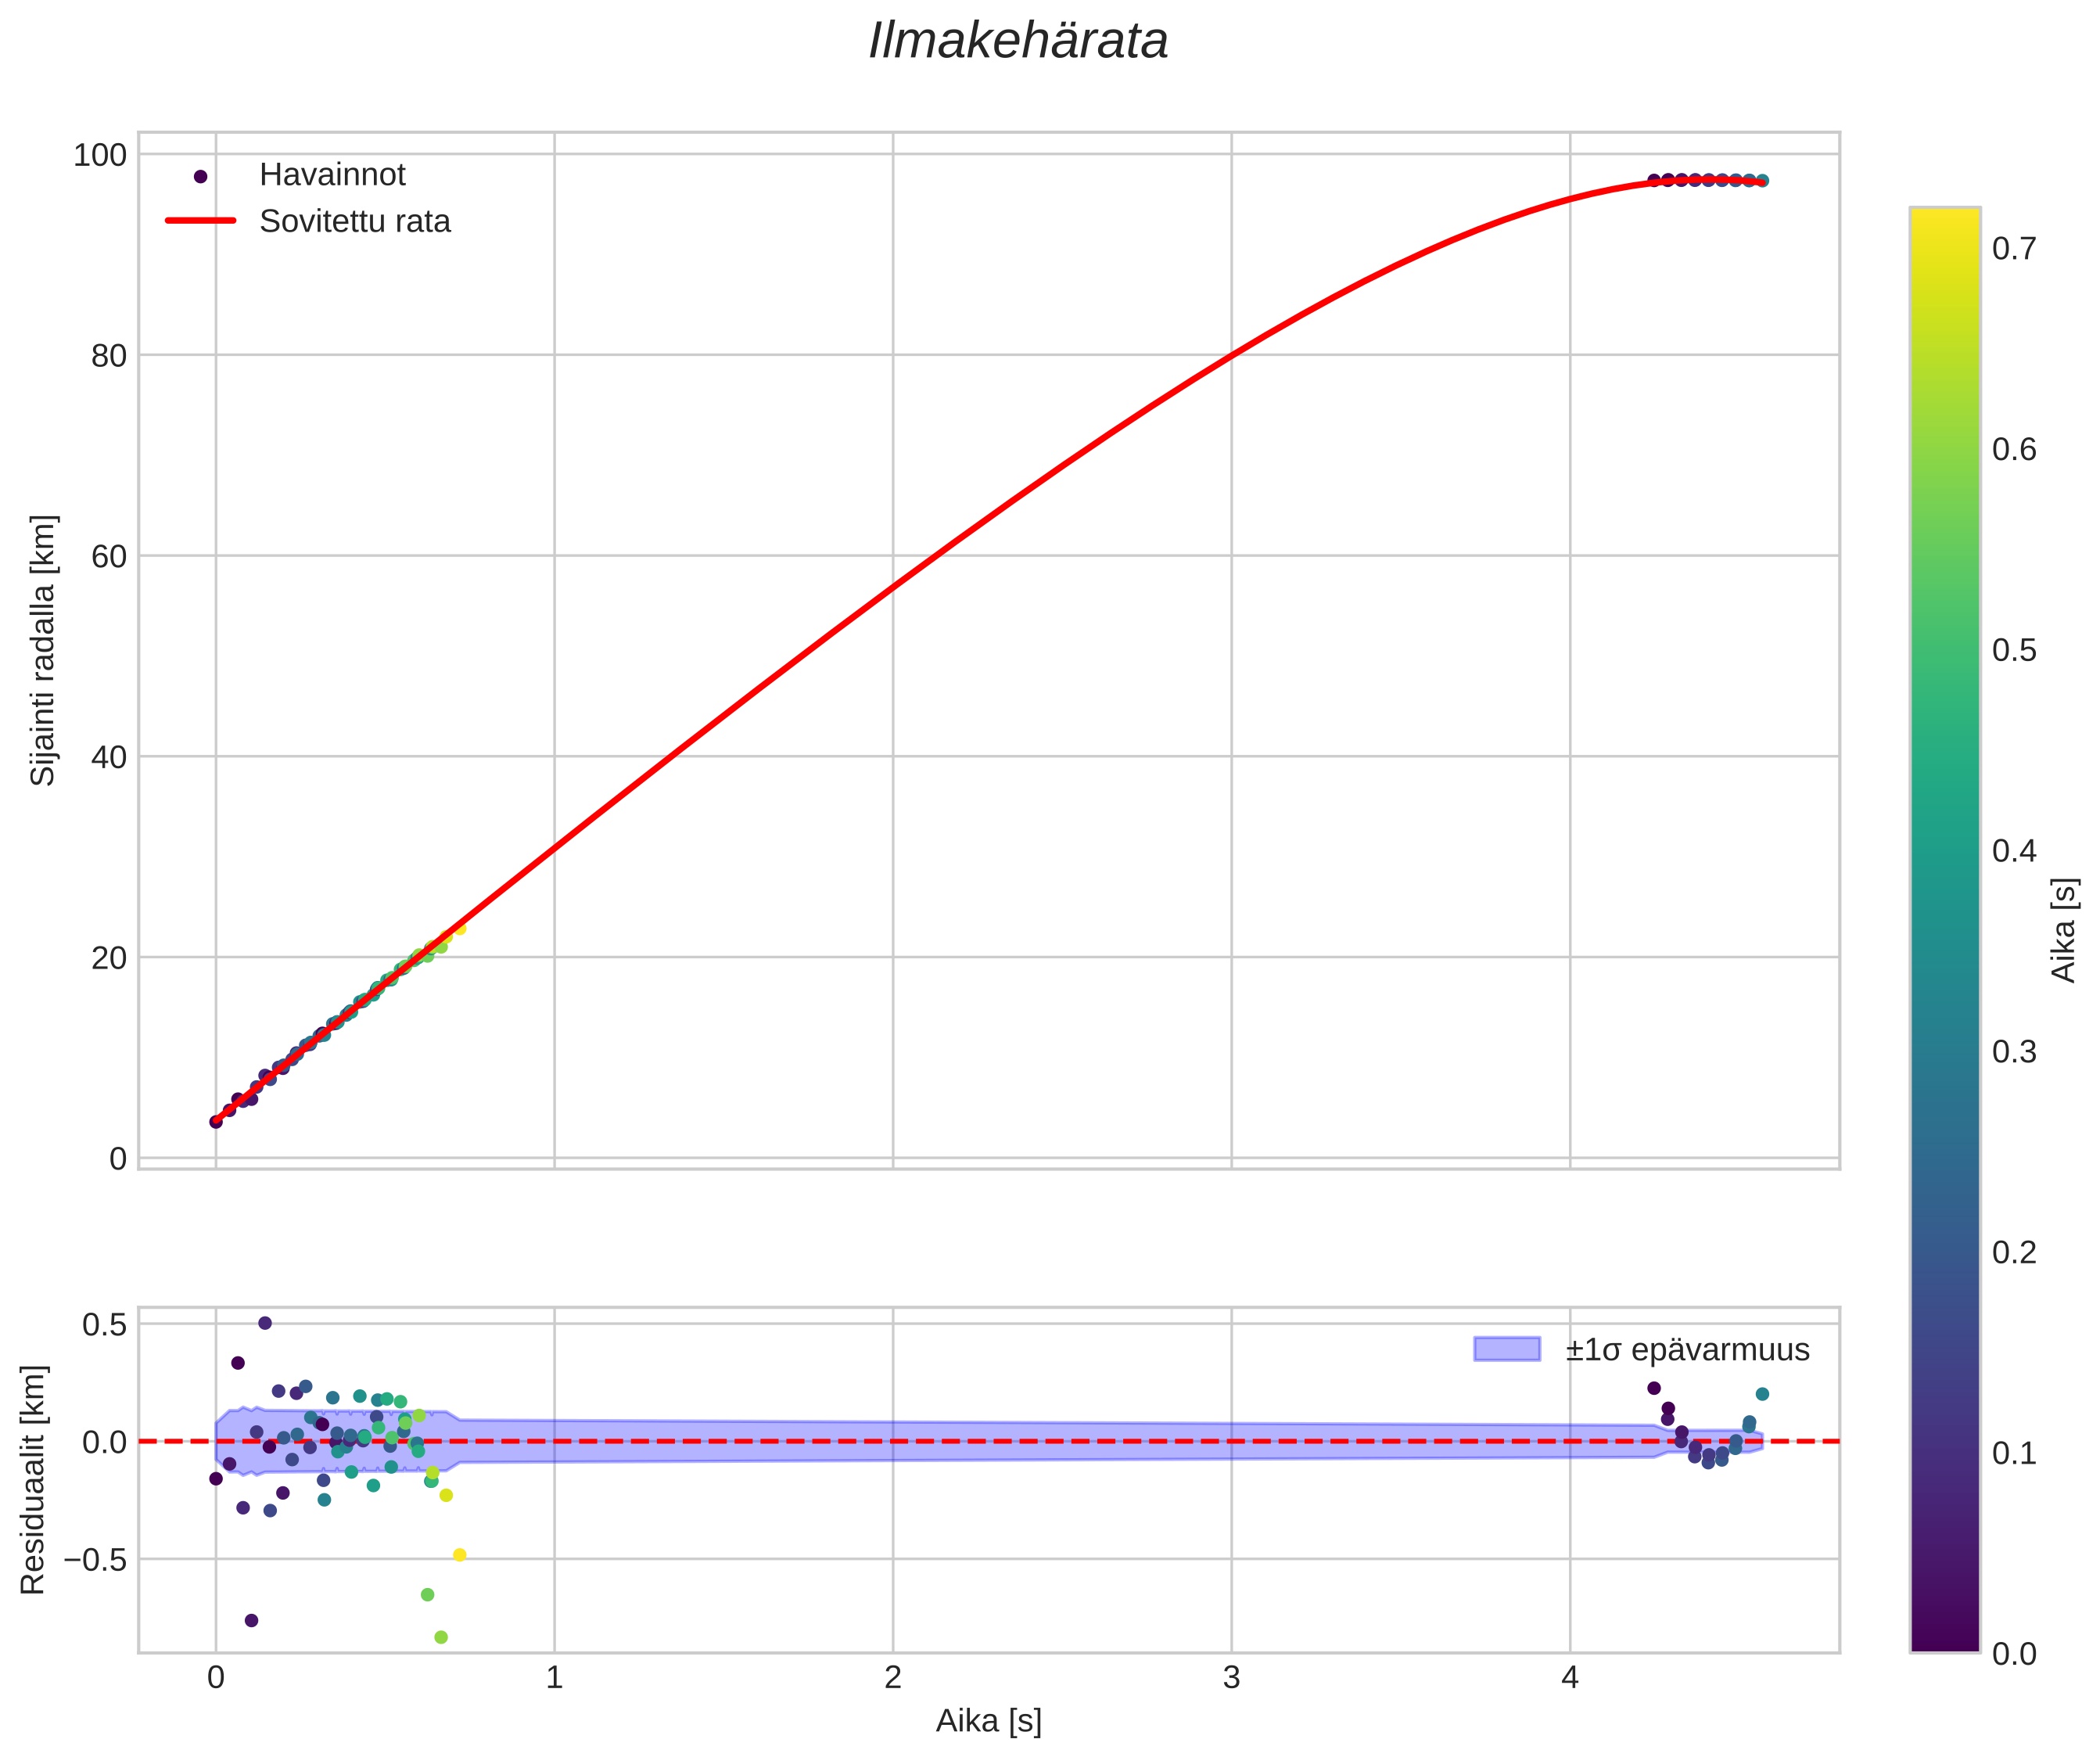Click the Sovitettu rata legend red line

click(200, 221)
